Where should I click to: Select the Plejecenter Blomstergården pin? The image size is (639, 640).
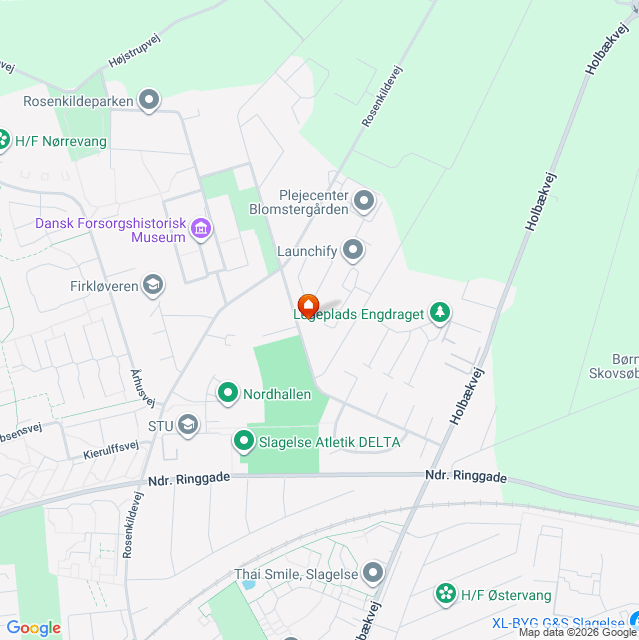[x=364, y=201]
